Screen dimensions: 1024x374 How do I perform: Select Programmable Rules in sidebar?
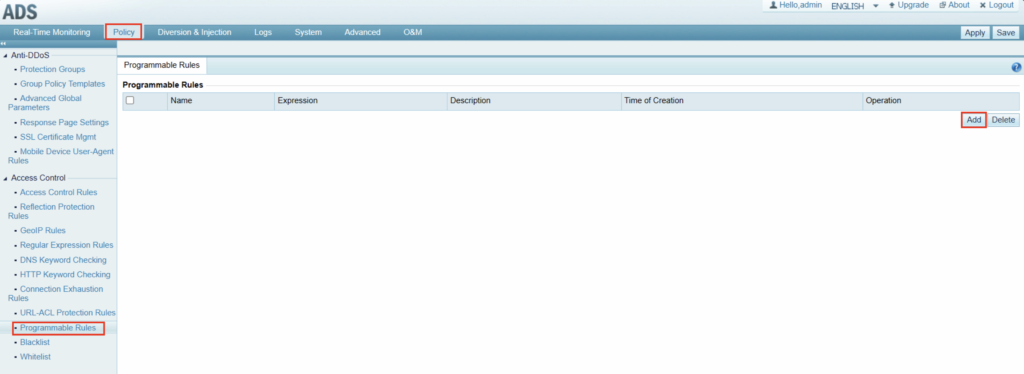[x=58, y=328]
